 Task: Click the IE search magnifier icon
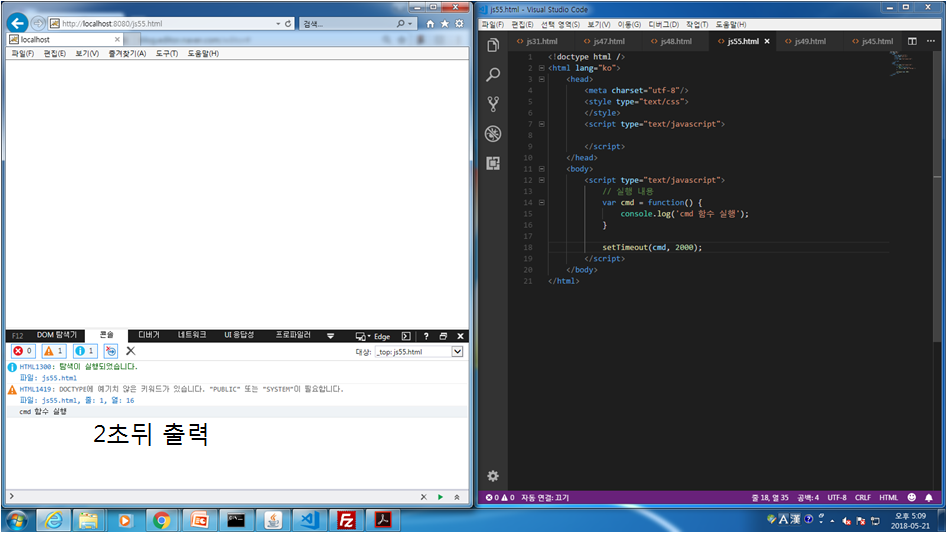(x=400, y=24)
